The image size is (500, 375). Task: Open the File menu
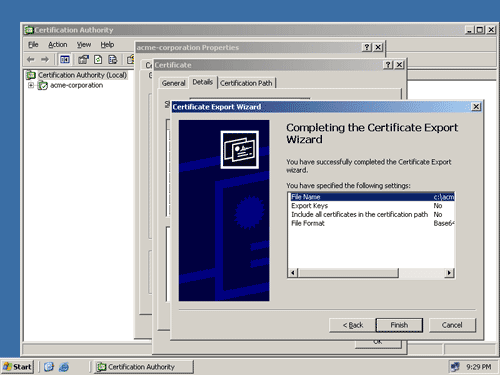click(x=33, y=45)
